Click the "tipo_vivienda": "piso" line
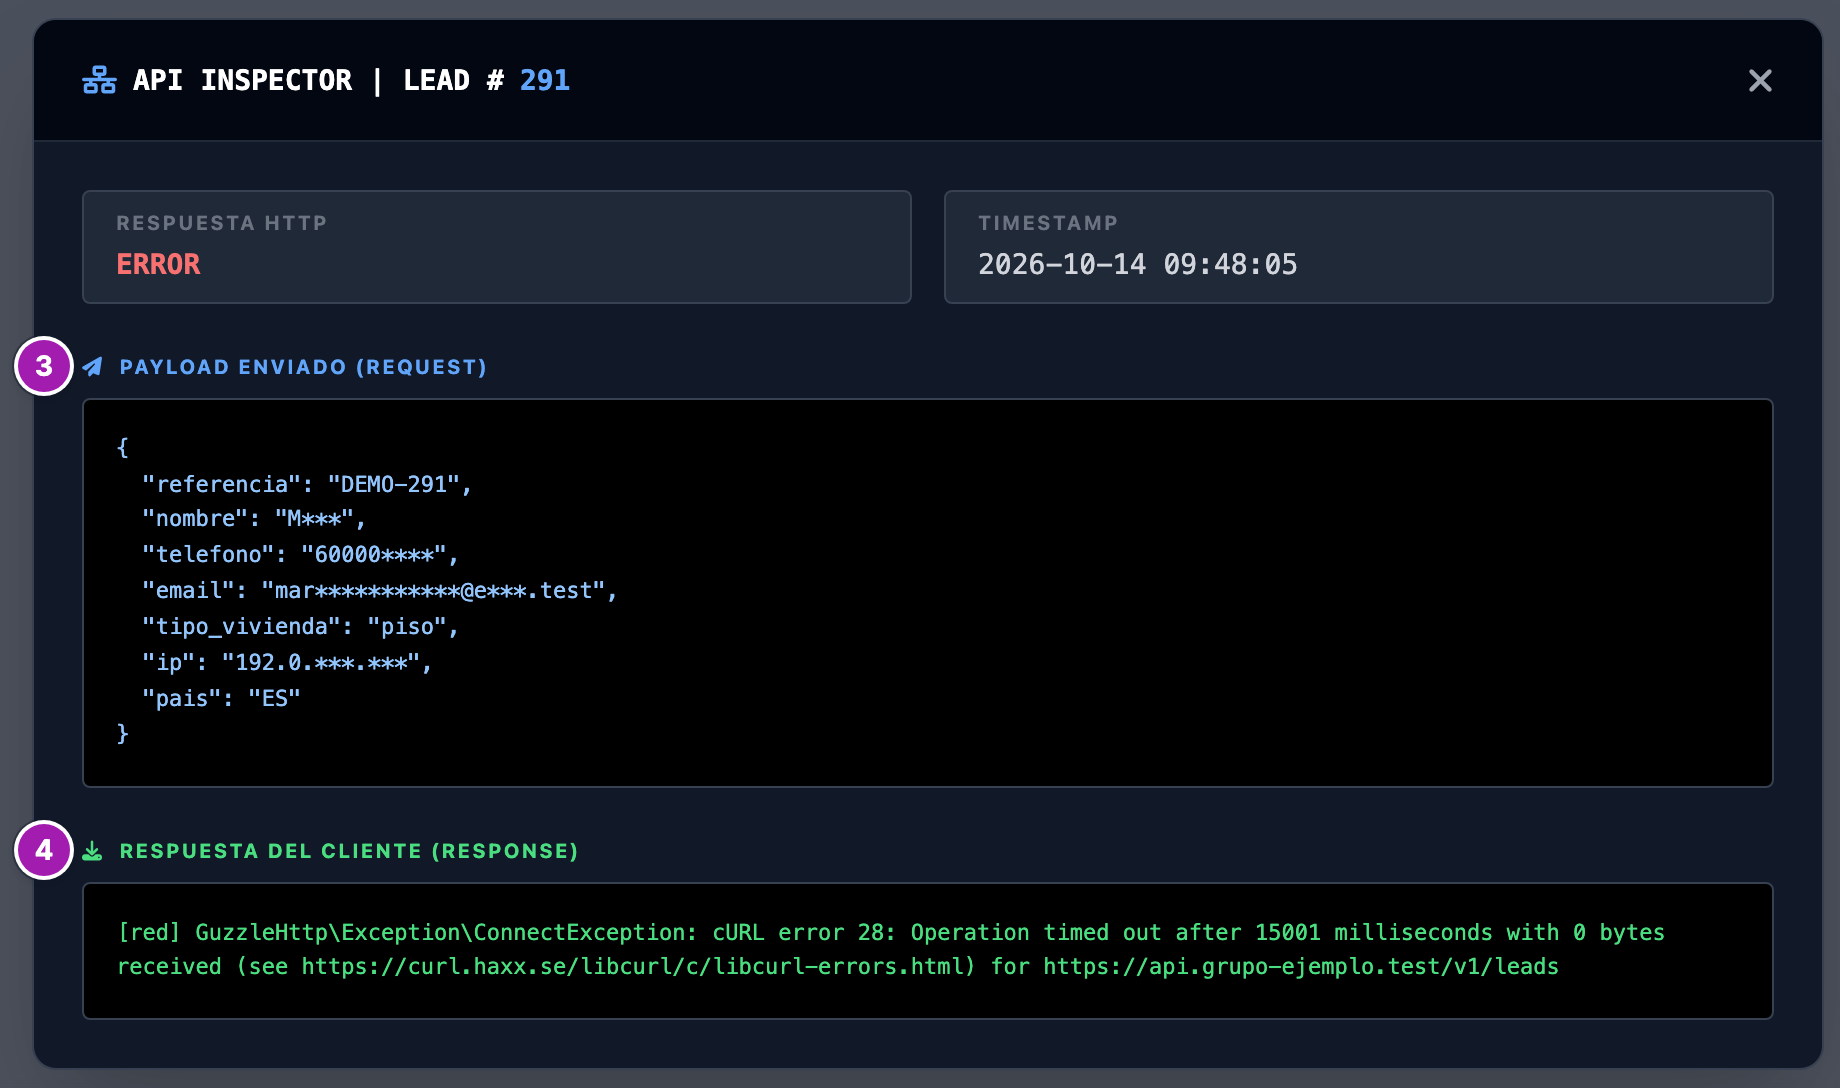Screen dimensions: 1840x1088 tap(300, 626)
